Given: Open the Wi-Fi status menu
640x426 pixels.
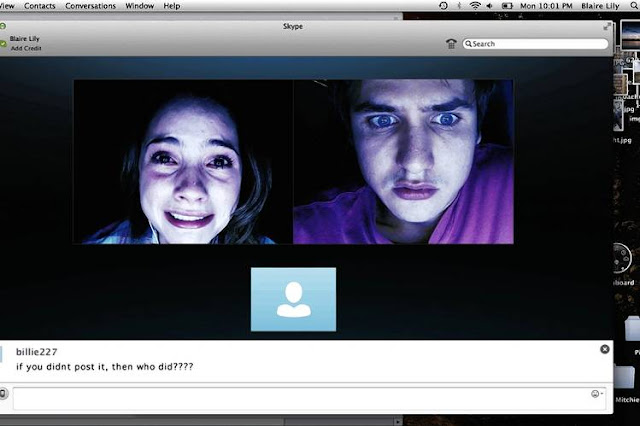Looking at the screenshot, I should pyautogui.click(x=475, y=6).
